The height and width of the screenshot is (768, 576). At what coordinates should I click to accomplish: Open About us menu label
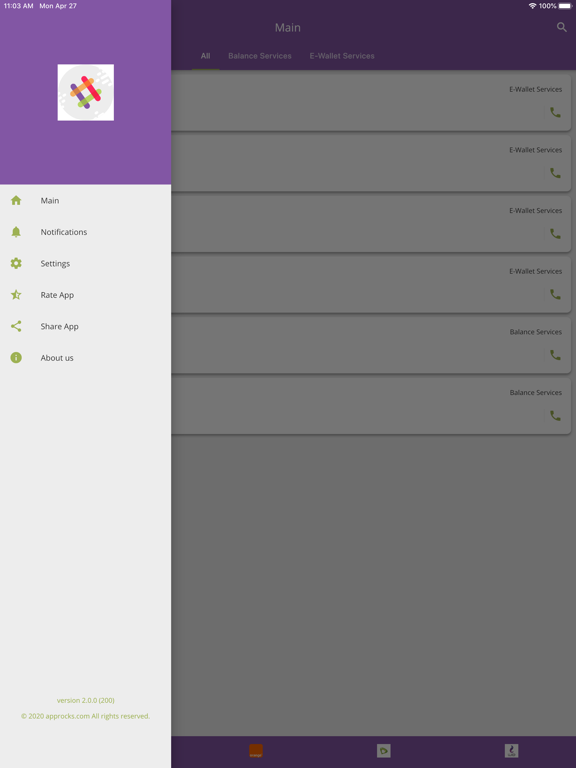click(x=57, y=358)
